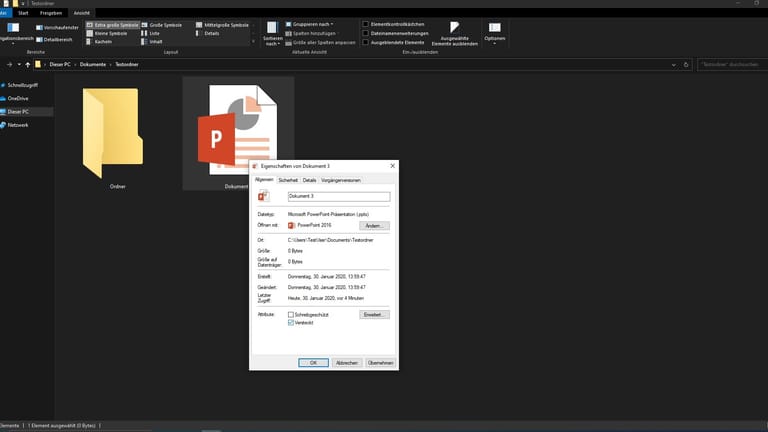The width and height of the screenshot is (768, 432).
Task: Open recent locations dropdown arrow
Action: [19, 65]
